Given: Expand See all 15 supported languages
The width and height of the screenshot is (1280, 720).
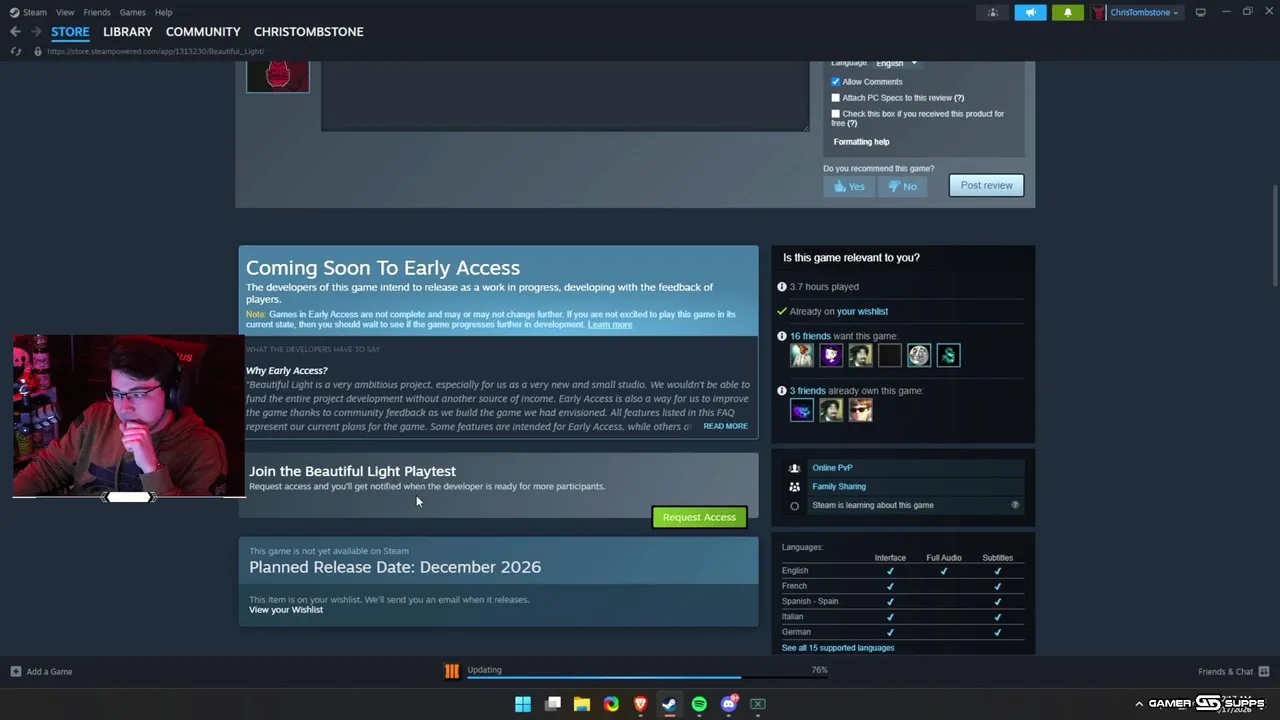Looking at the screenshot, I should coord(838,648).
